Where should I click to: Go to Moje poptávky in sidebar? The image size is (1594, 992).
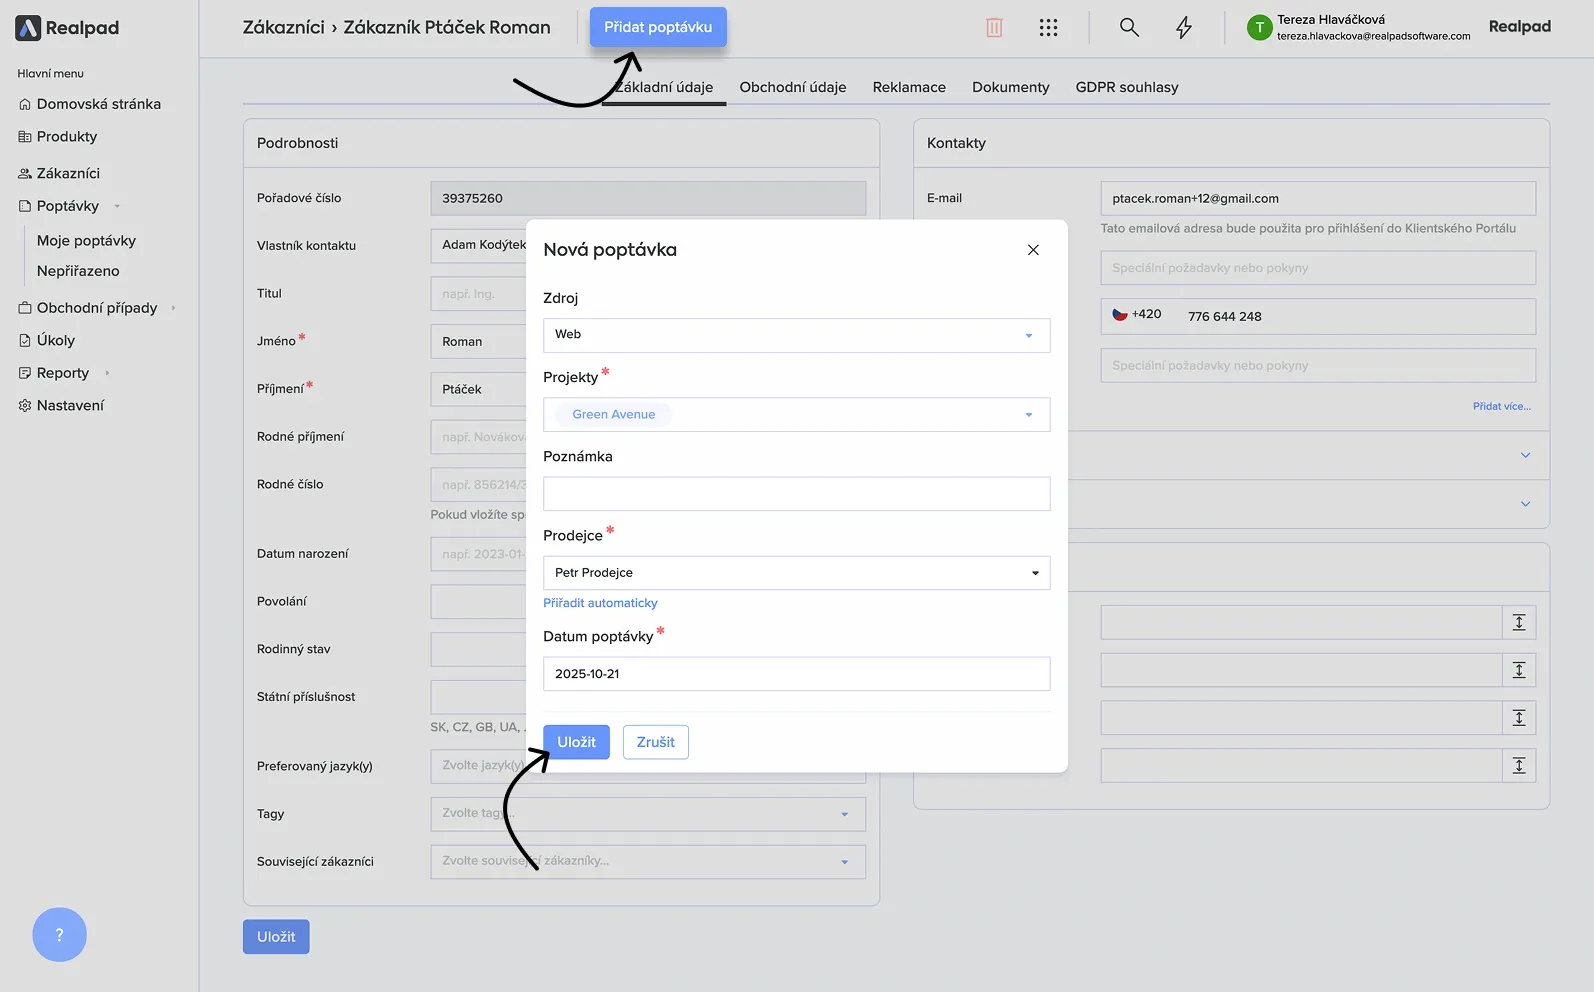[x=86, y=241]
